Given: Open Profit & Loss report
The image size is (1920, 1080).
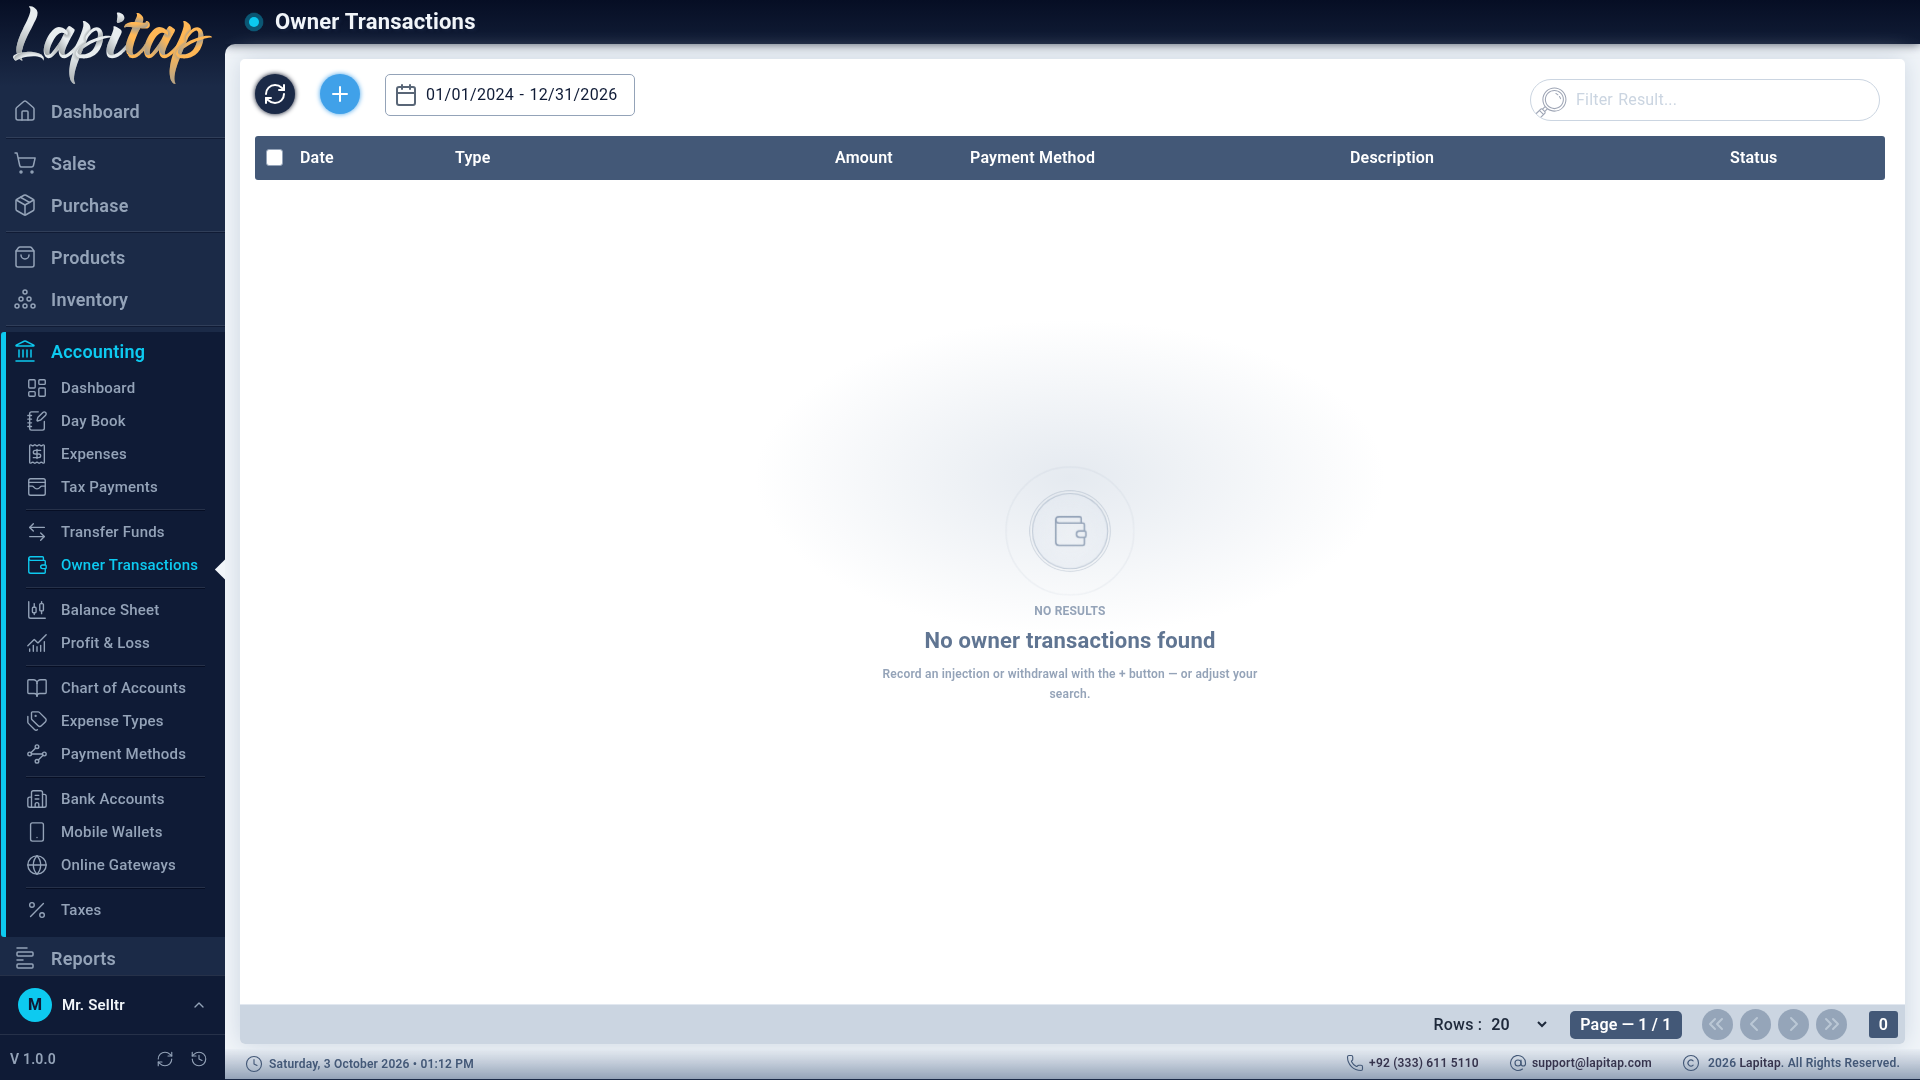Looking at the screenshot, I should 115,643.
